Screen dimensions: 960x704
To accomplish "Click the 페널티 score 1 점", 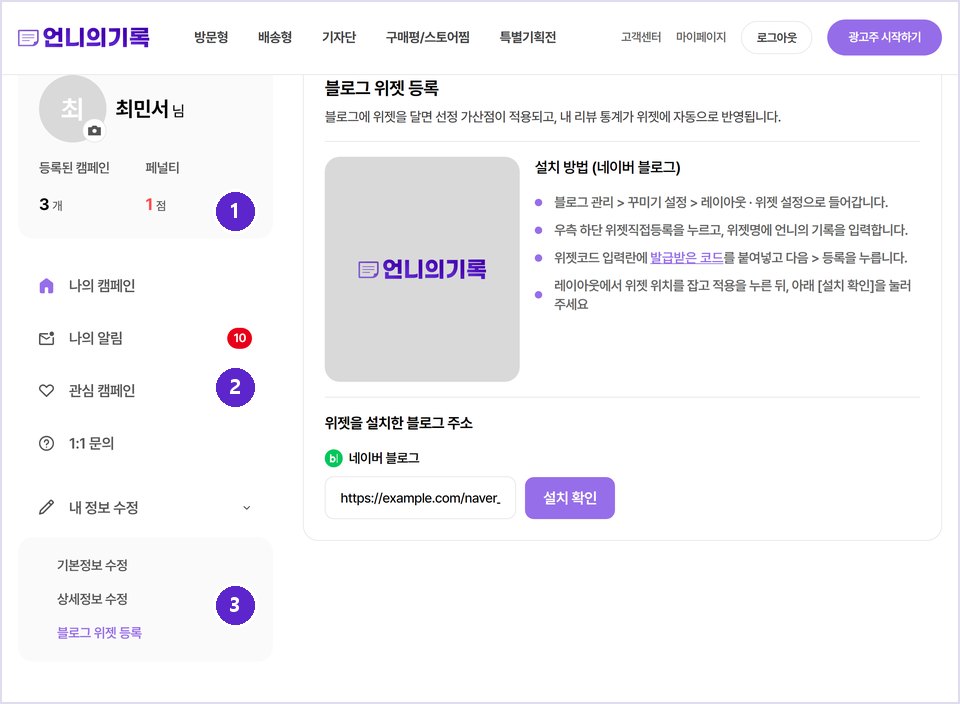I will (156, 204).
